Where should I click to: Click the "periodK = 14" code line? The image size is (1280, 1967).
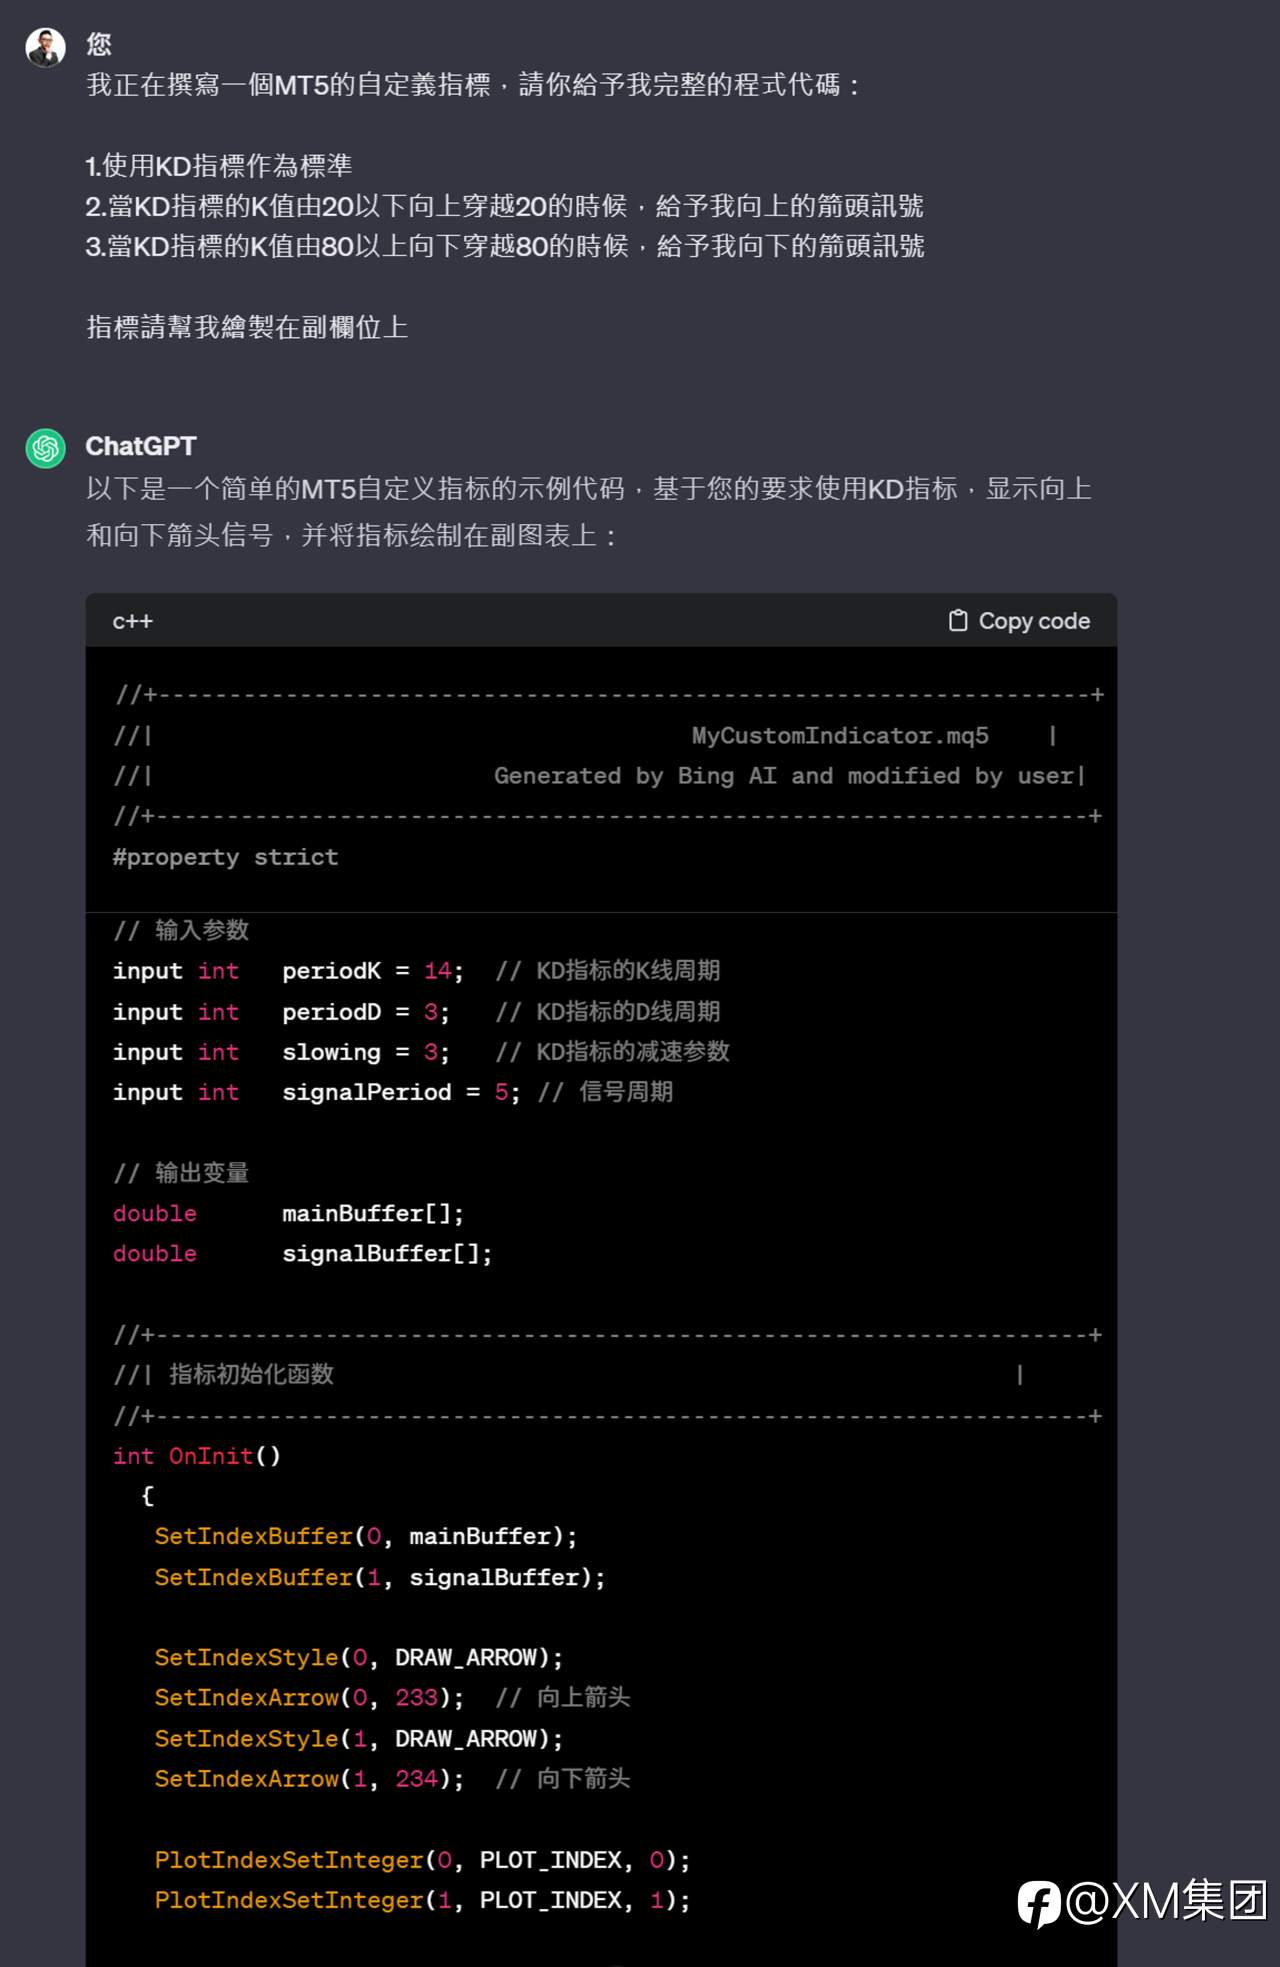[x=417, y=971]
